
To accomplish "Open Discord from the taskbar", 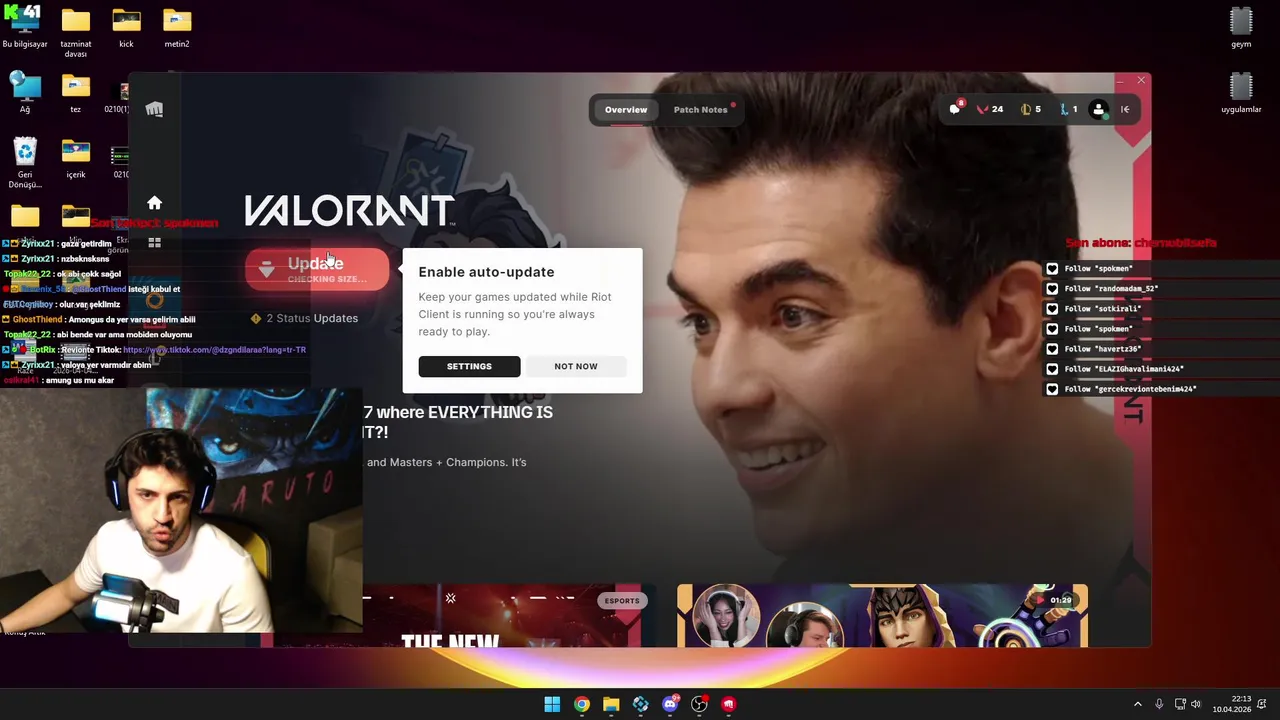I will click(670, 704).
